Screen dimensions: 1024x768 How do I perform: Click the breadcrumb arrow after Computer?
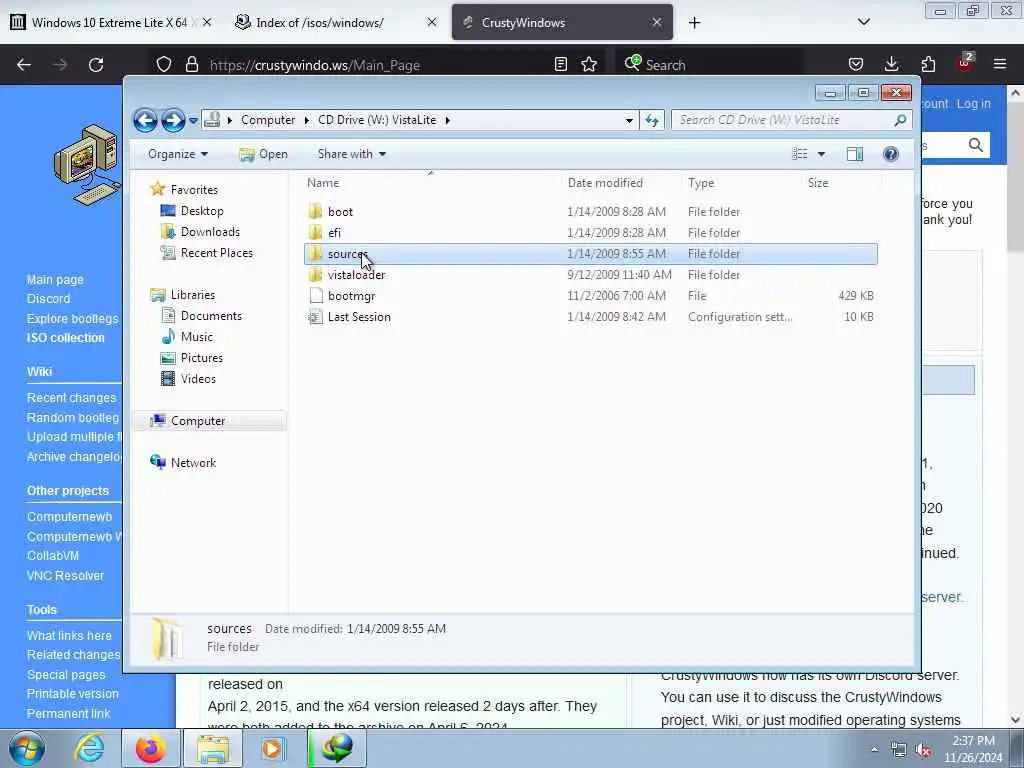[x=307, y=120]
